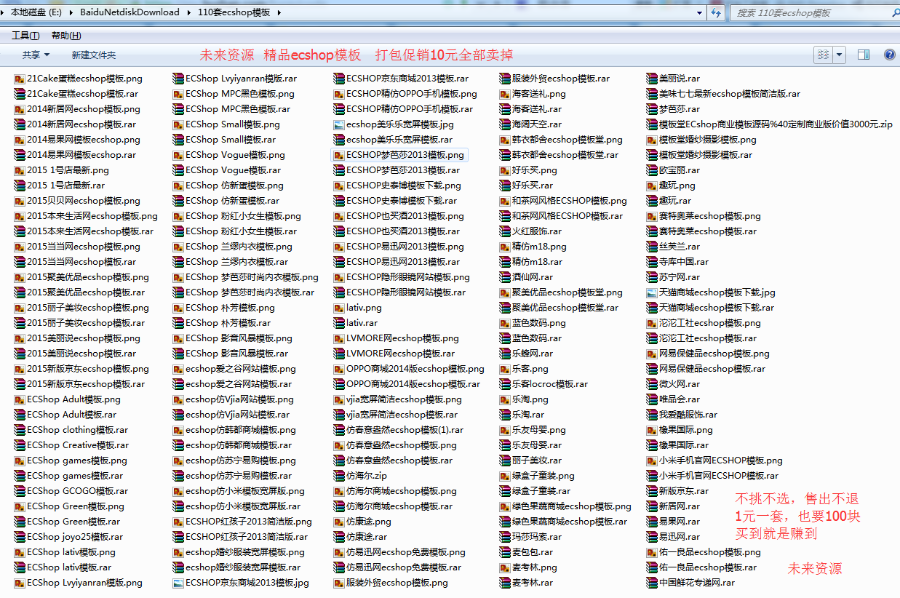Select file LVMORE网ecshop模板.png
The height and width of the screenshot is (598, 900).
(397, 339)
